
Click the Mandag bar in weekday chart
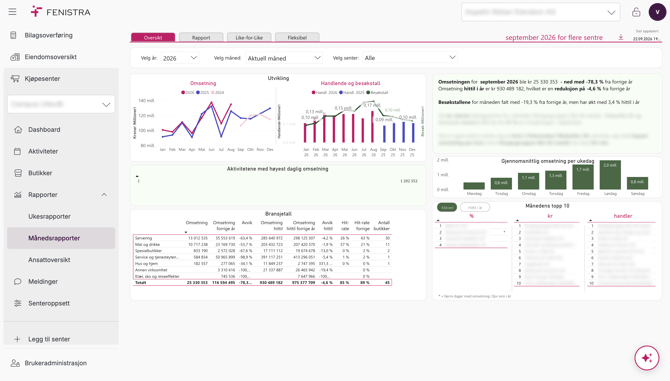(474, 186)
